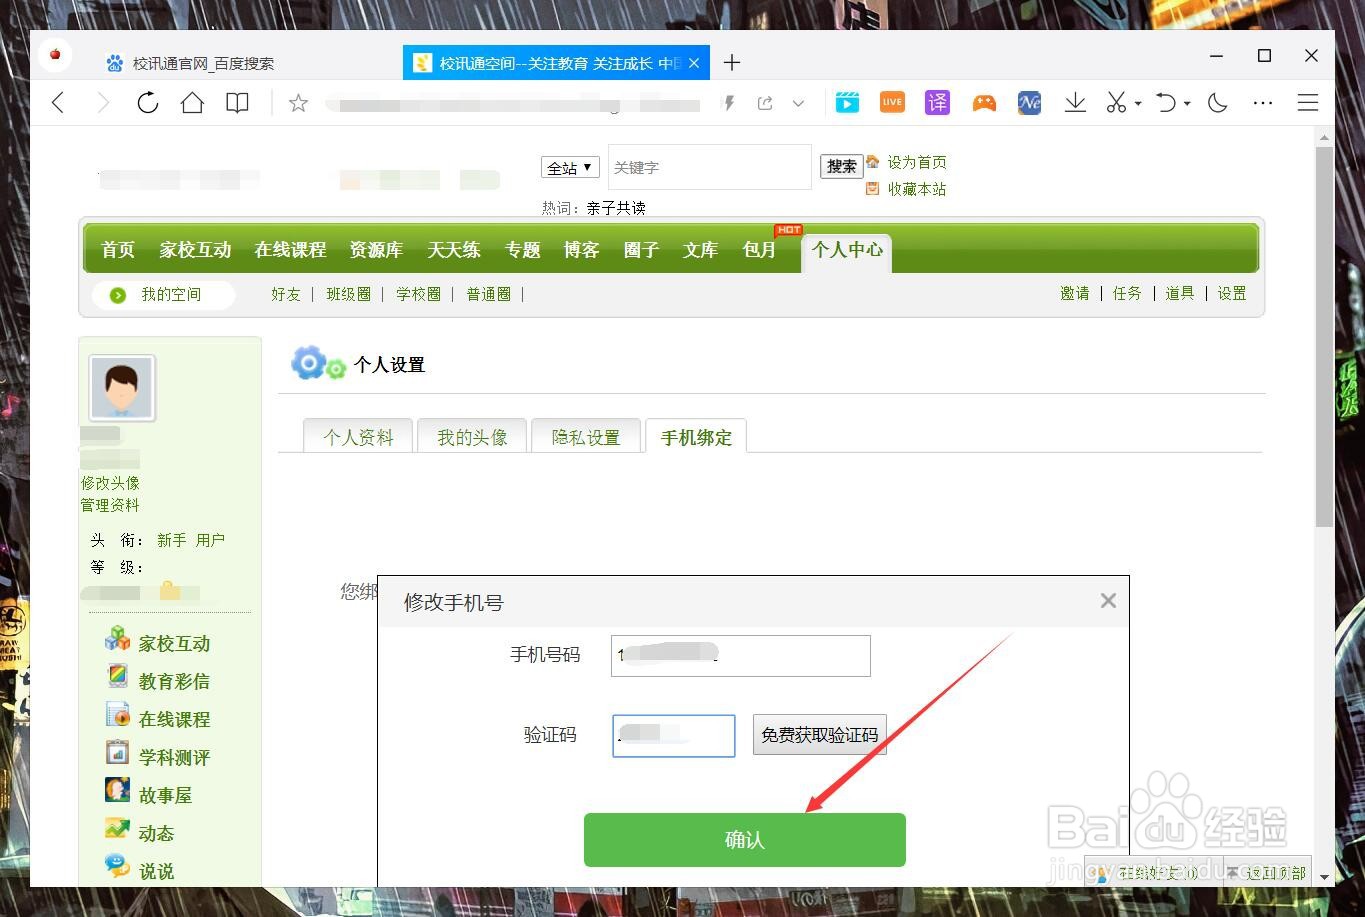Open the downloads arrow icon
1365x917 pixels.
pyautogui.click(x=1075, y=102)
